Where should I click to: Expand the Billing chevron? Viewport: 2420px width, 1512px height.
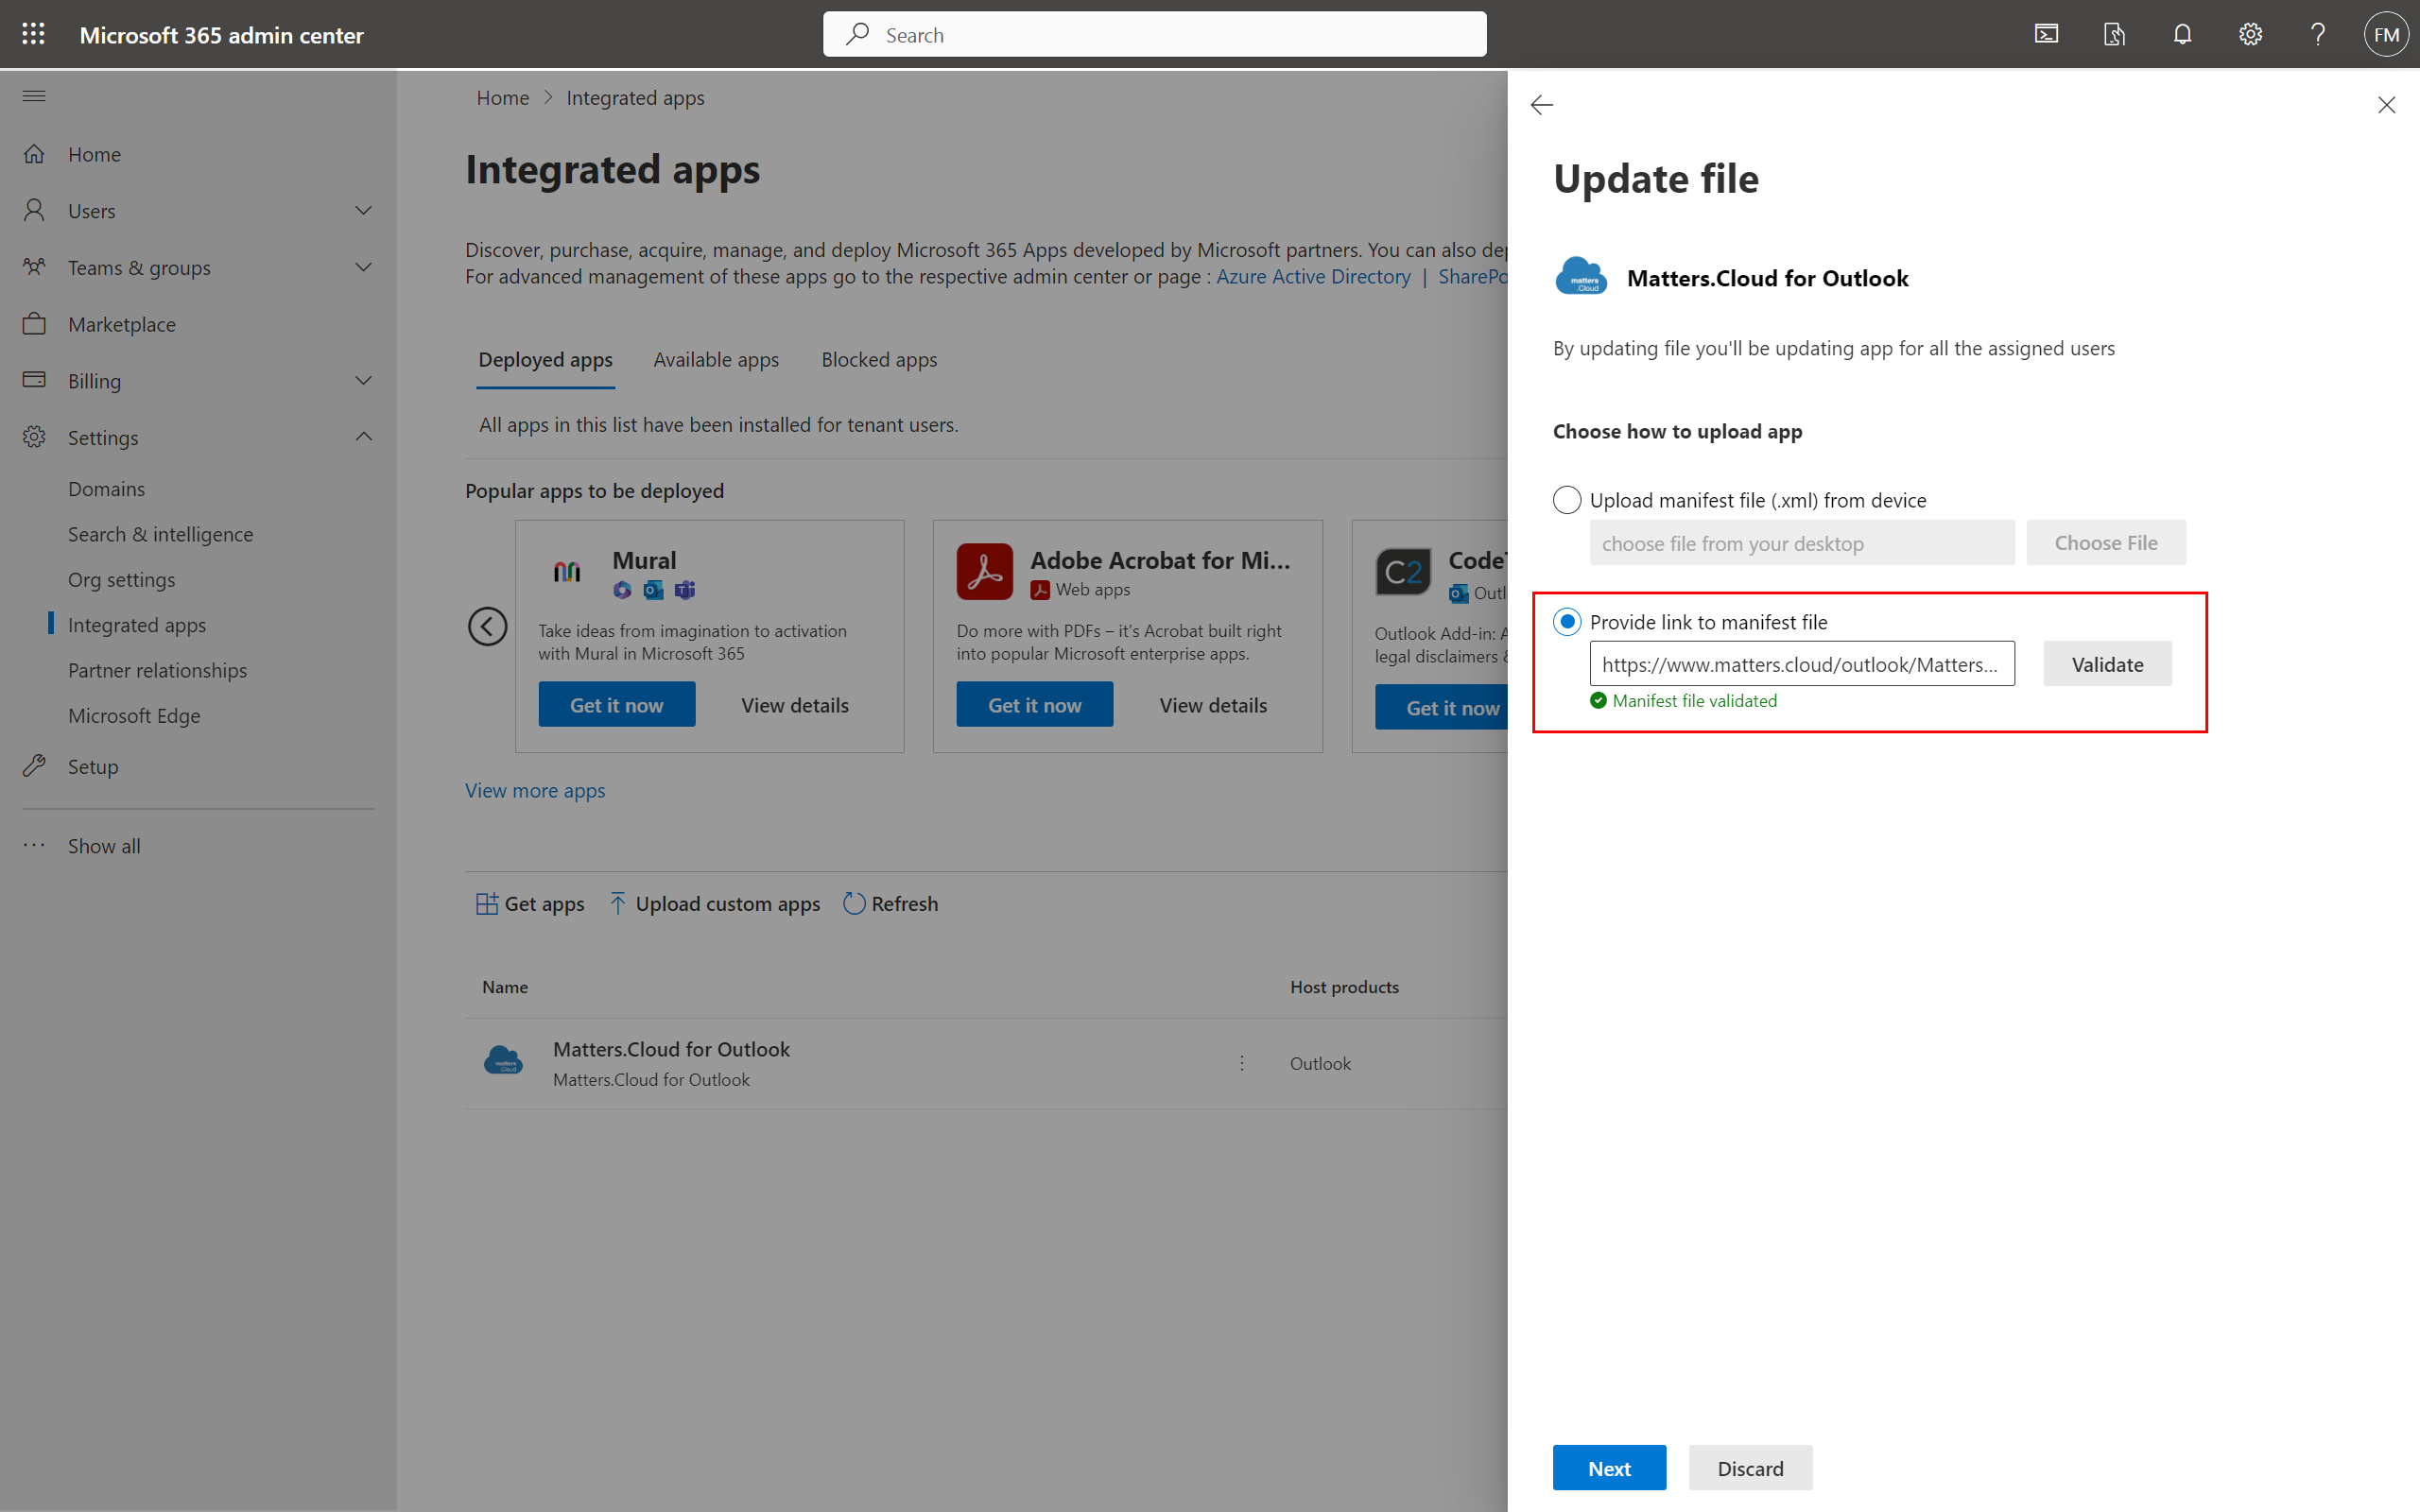pos(364,380)
